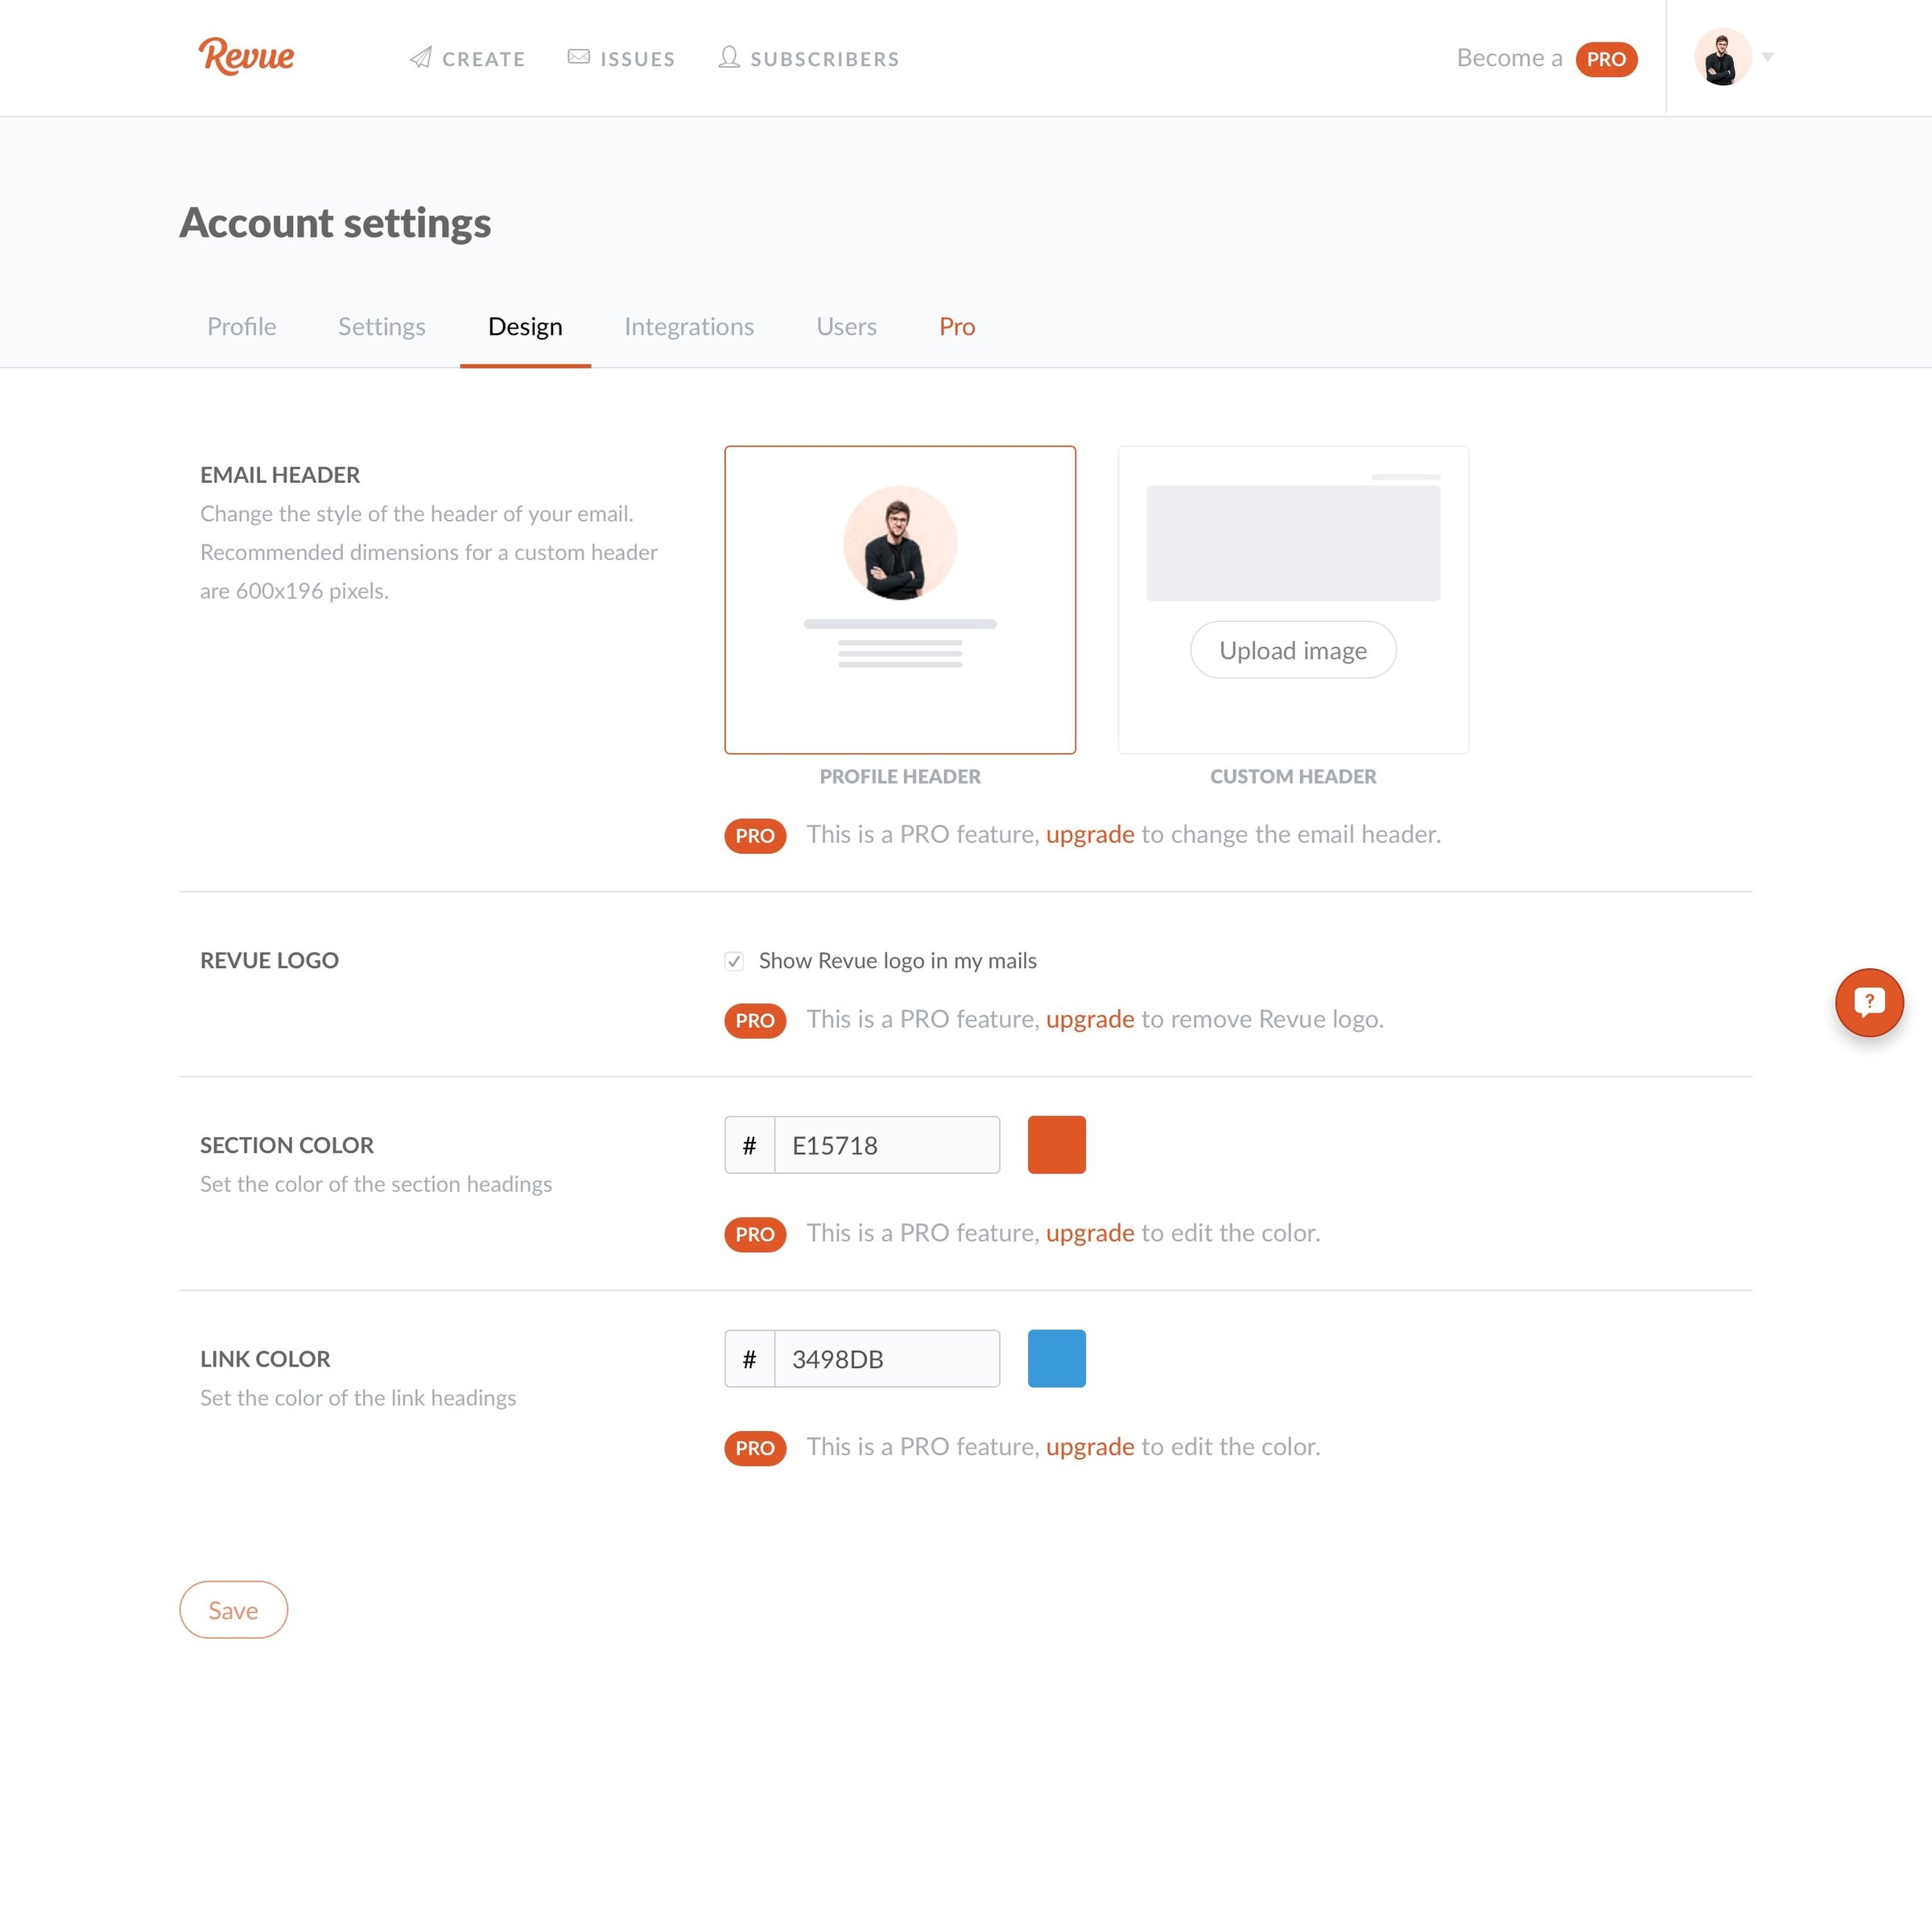Switch to the Profile tab
The width and height of the screenshot is (1932, 1909).
[241, 326]
